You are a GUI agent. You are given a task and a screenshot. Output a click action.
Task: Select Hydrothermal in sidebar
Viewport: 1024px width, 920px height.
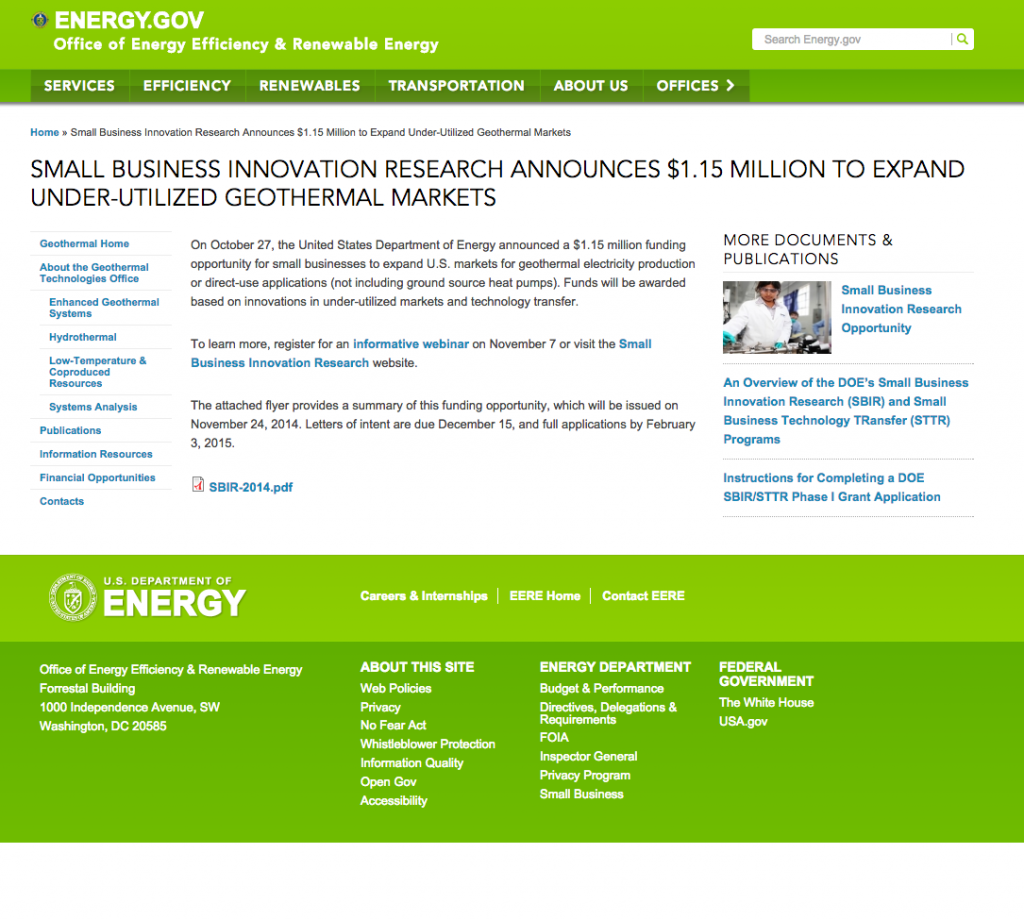(83, 337)
